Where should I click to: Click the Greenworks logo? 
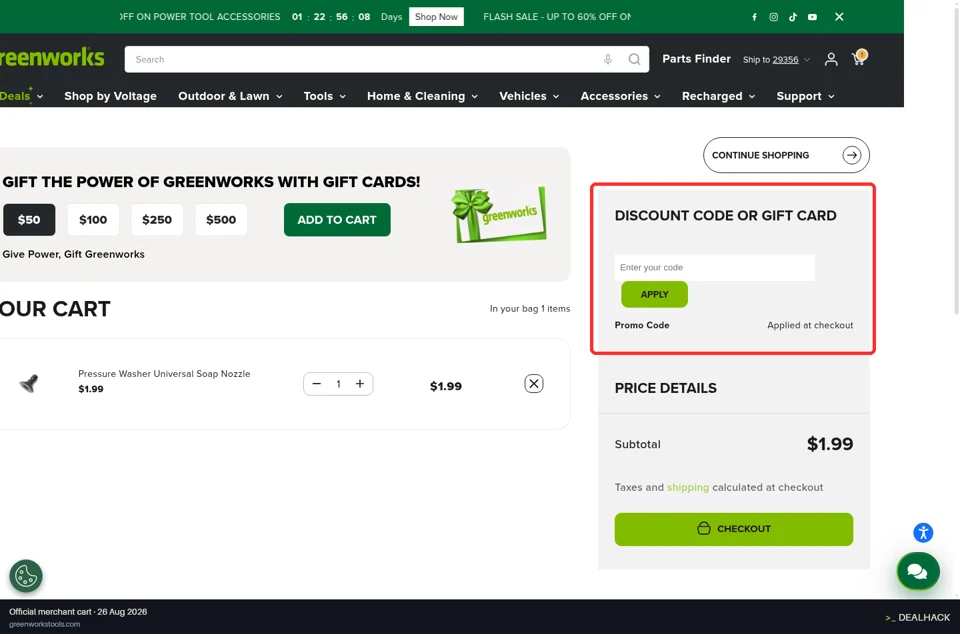coord(52,58)
